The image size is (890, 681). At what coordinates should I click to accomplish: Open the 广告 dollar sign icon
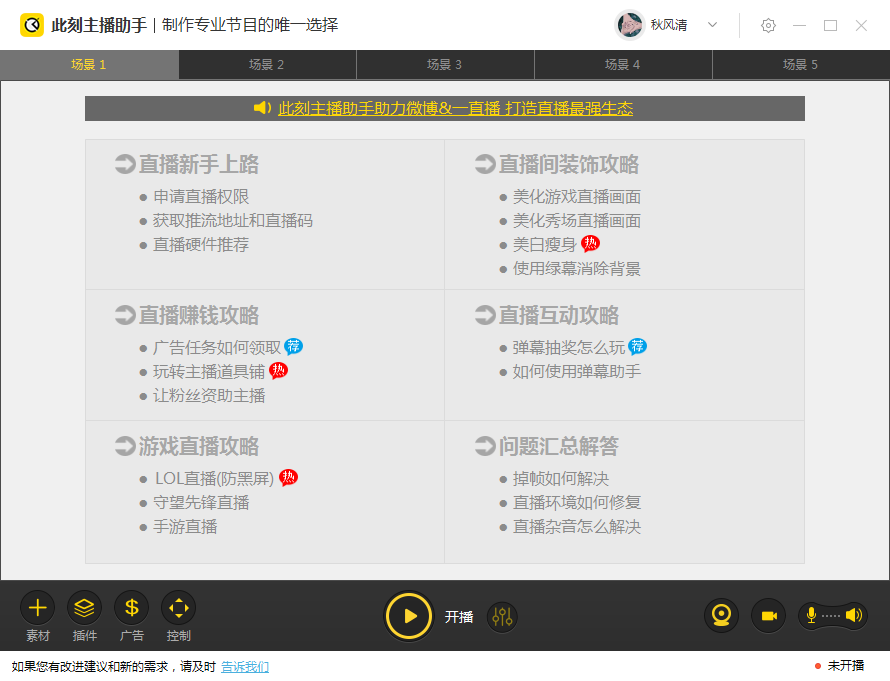(131, 607)
